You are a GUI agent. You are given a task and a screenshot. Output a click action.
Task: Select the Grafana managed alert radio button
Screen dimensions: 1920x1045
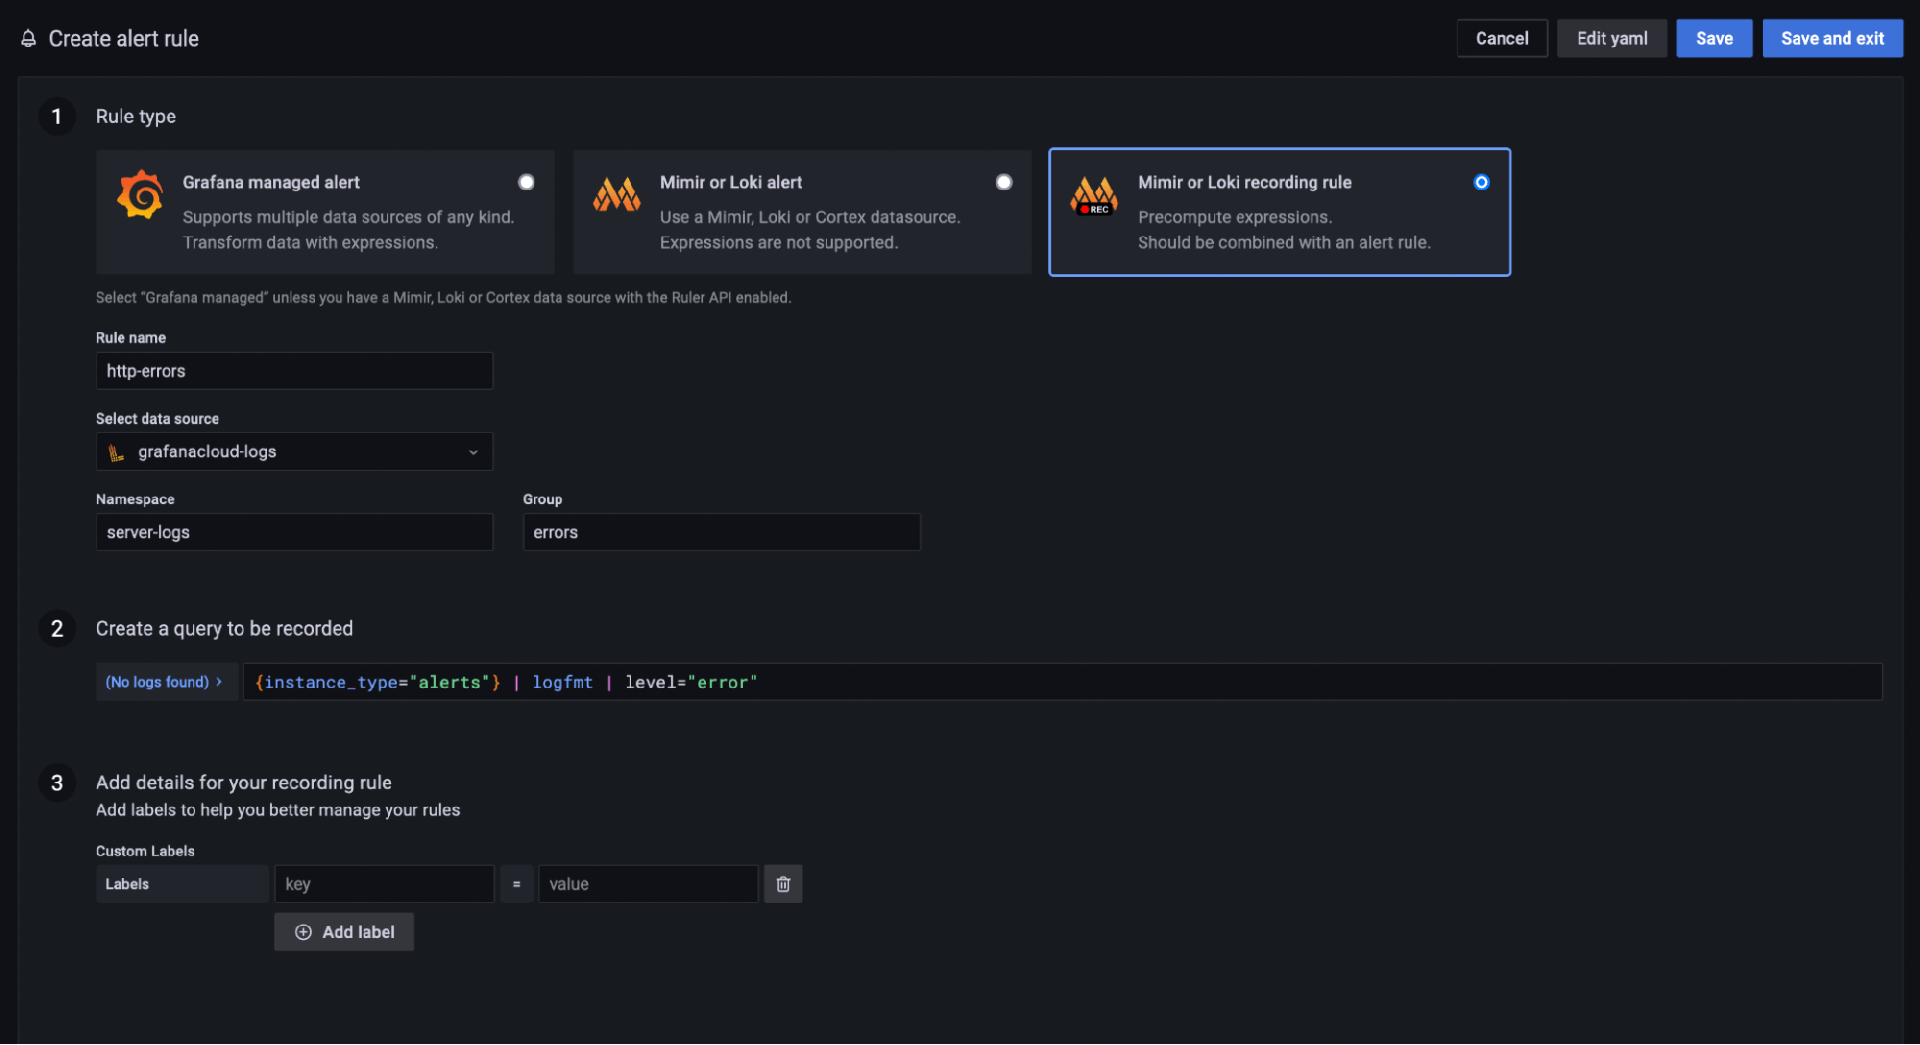(526, 182)
